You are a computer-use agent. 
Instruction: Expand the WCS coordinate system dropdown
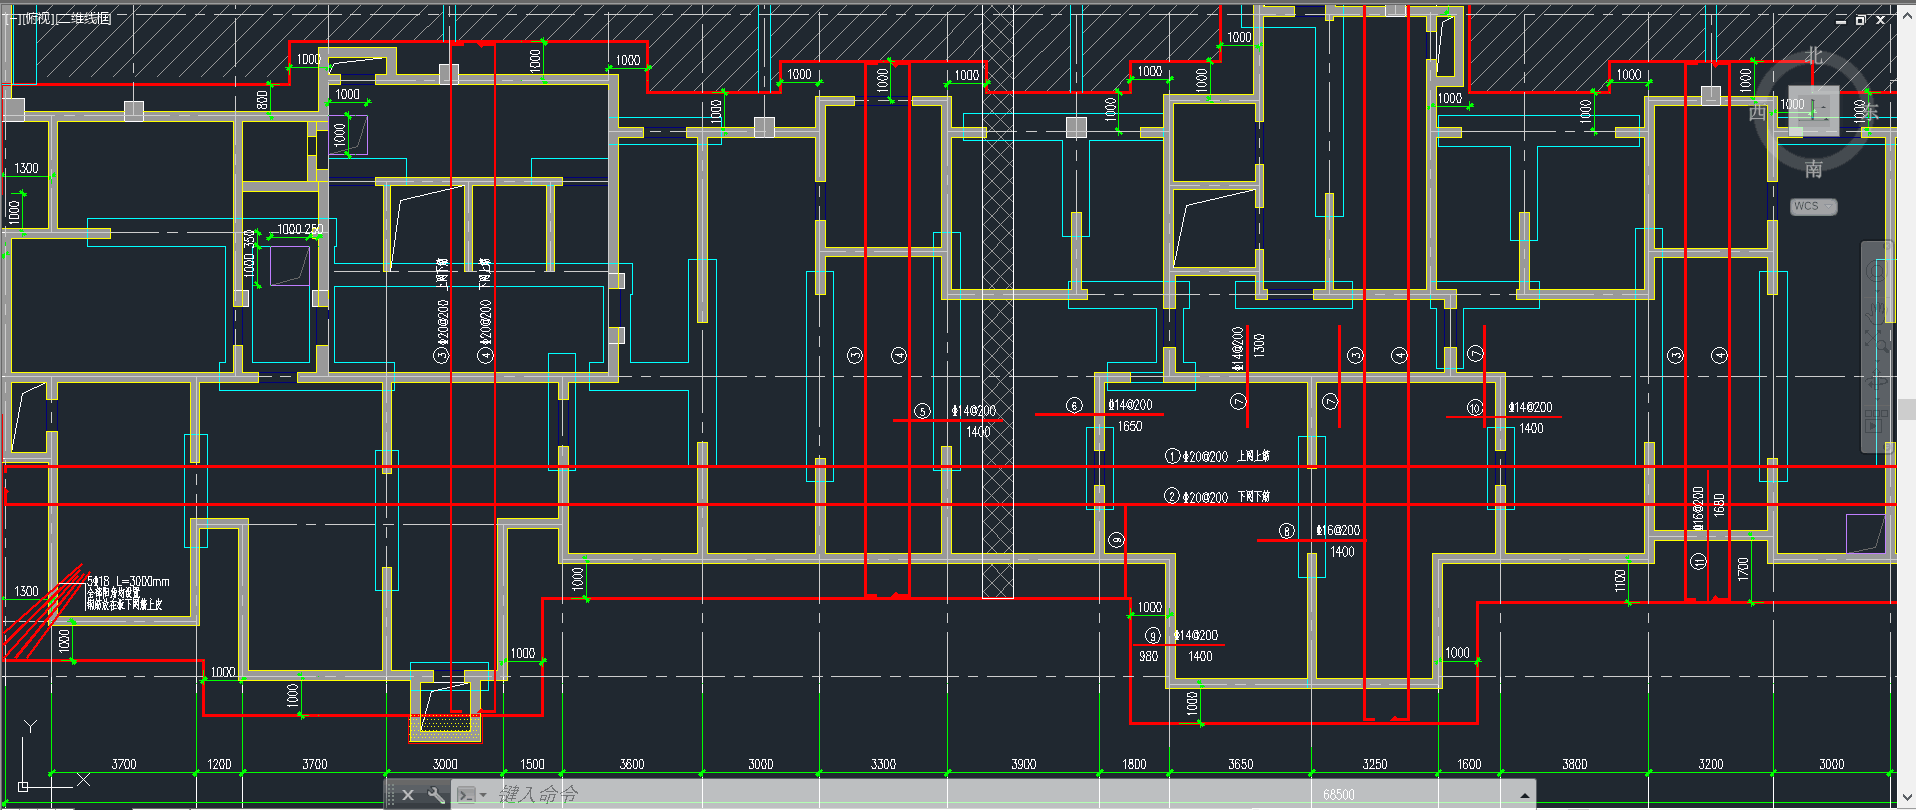click(1813, 206)
